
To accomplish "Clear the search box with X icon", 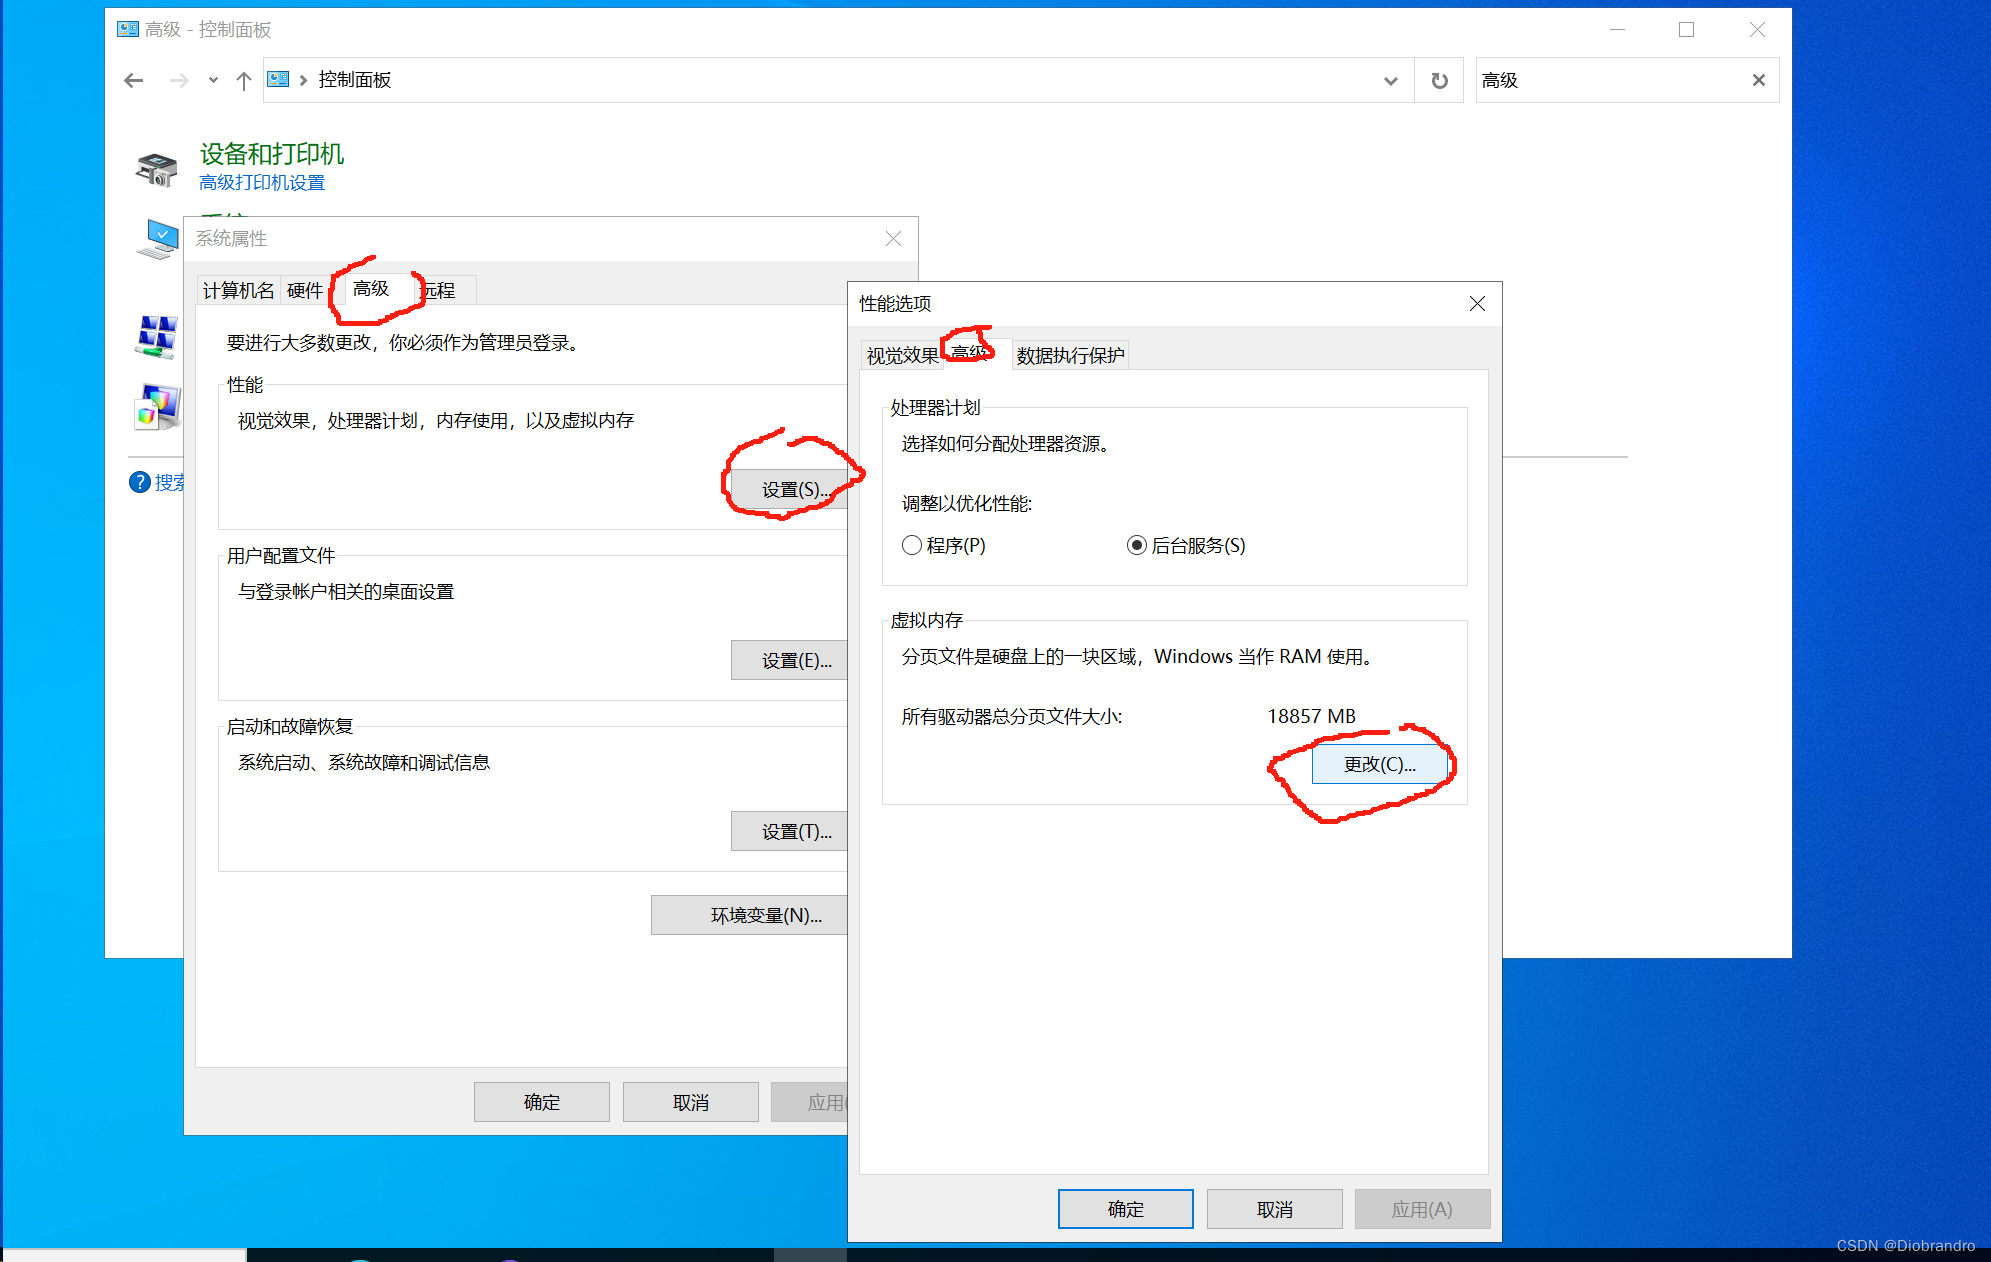I will click(1758, 80).
